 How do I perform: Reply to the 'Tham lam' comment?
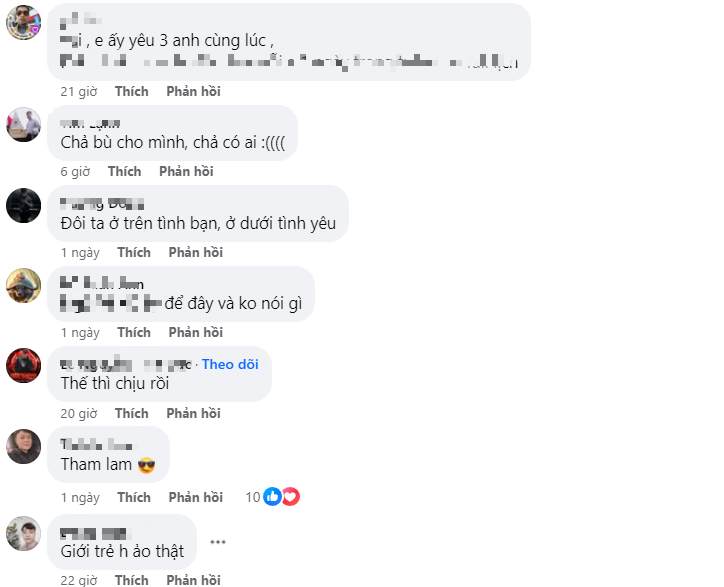point(195,497)
